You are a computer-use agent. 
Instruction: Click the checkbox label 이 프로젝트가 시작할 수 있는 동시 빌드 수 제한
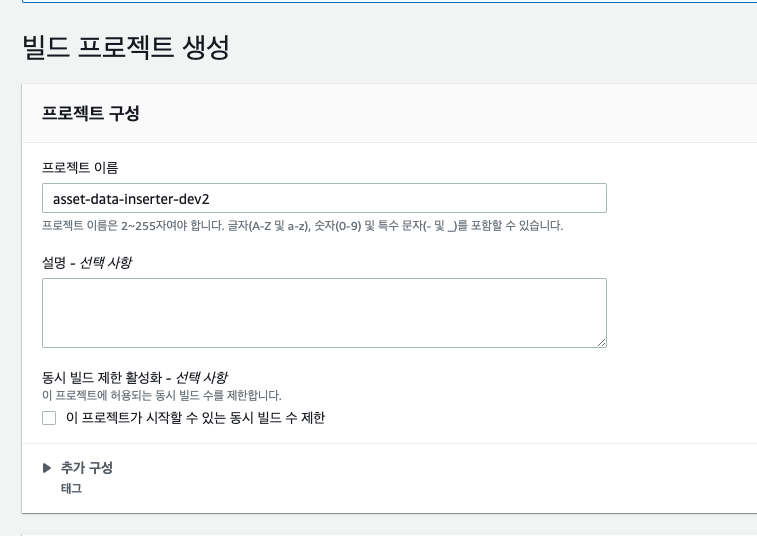tap(195, 418)
